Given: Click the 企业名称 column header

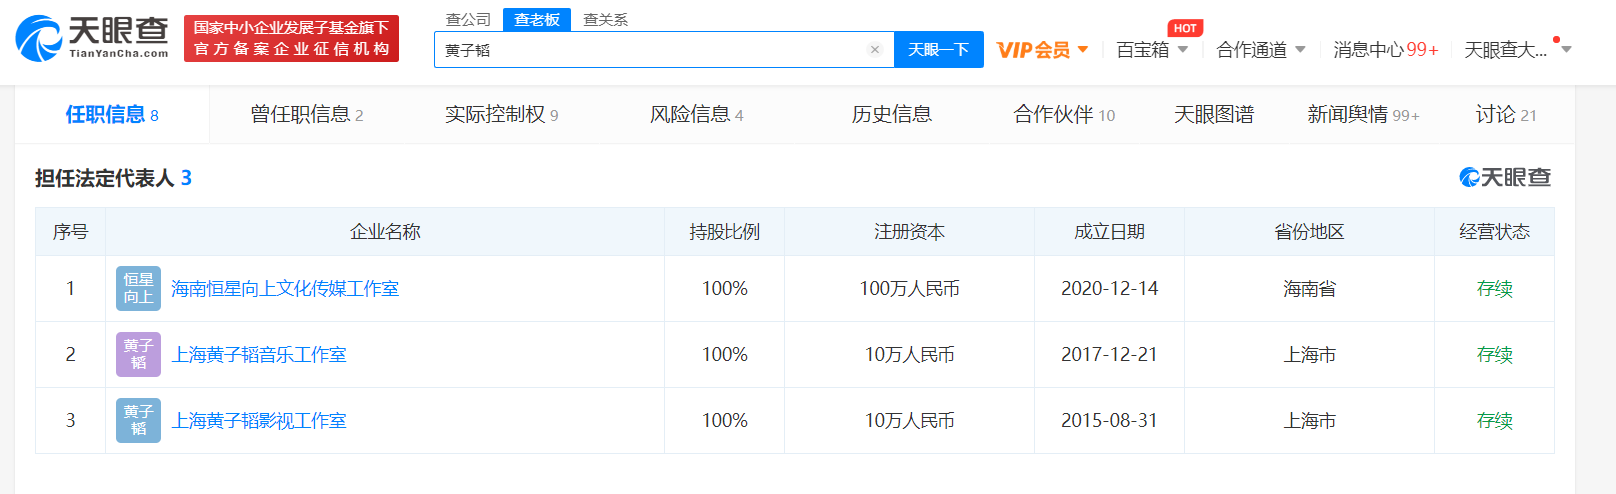Looking at the screenshot, I should 385,232.
